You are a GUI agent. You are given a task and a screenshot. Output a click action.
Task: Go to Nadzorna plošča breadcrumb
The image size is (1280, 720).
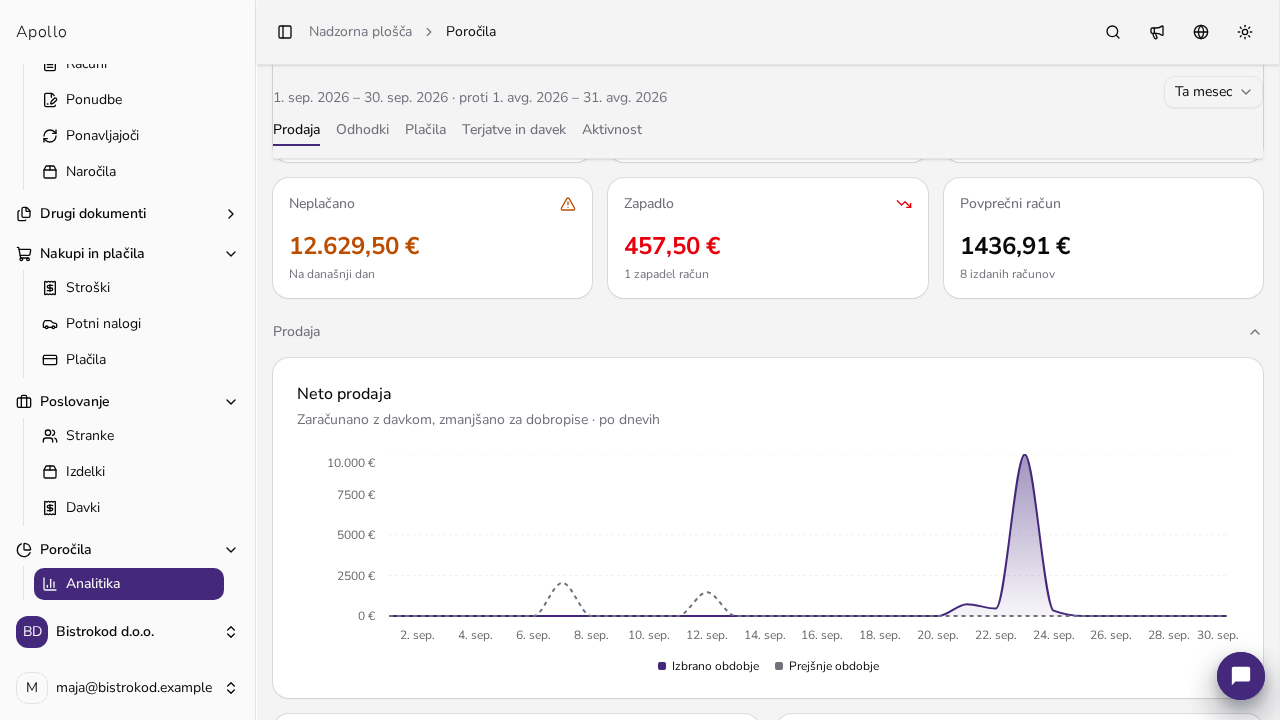360,32
